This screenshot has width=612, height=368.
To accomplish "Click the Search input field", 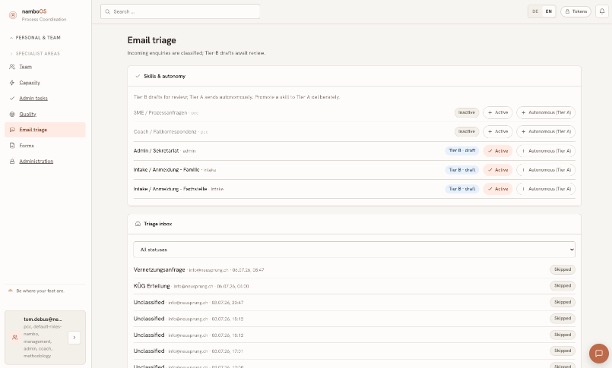I will [180, 12].
